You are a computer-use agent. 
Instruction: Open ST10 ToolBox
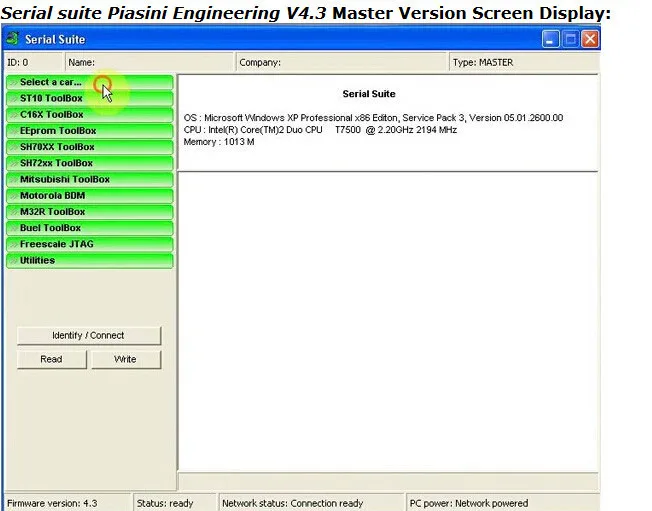click(89, 99)
